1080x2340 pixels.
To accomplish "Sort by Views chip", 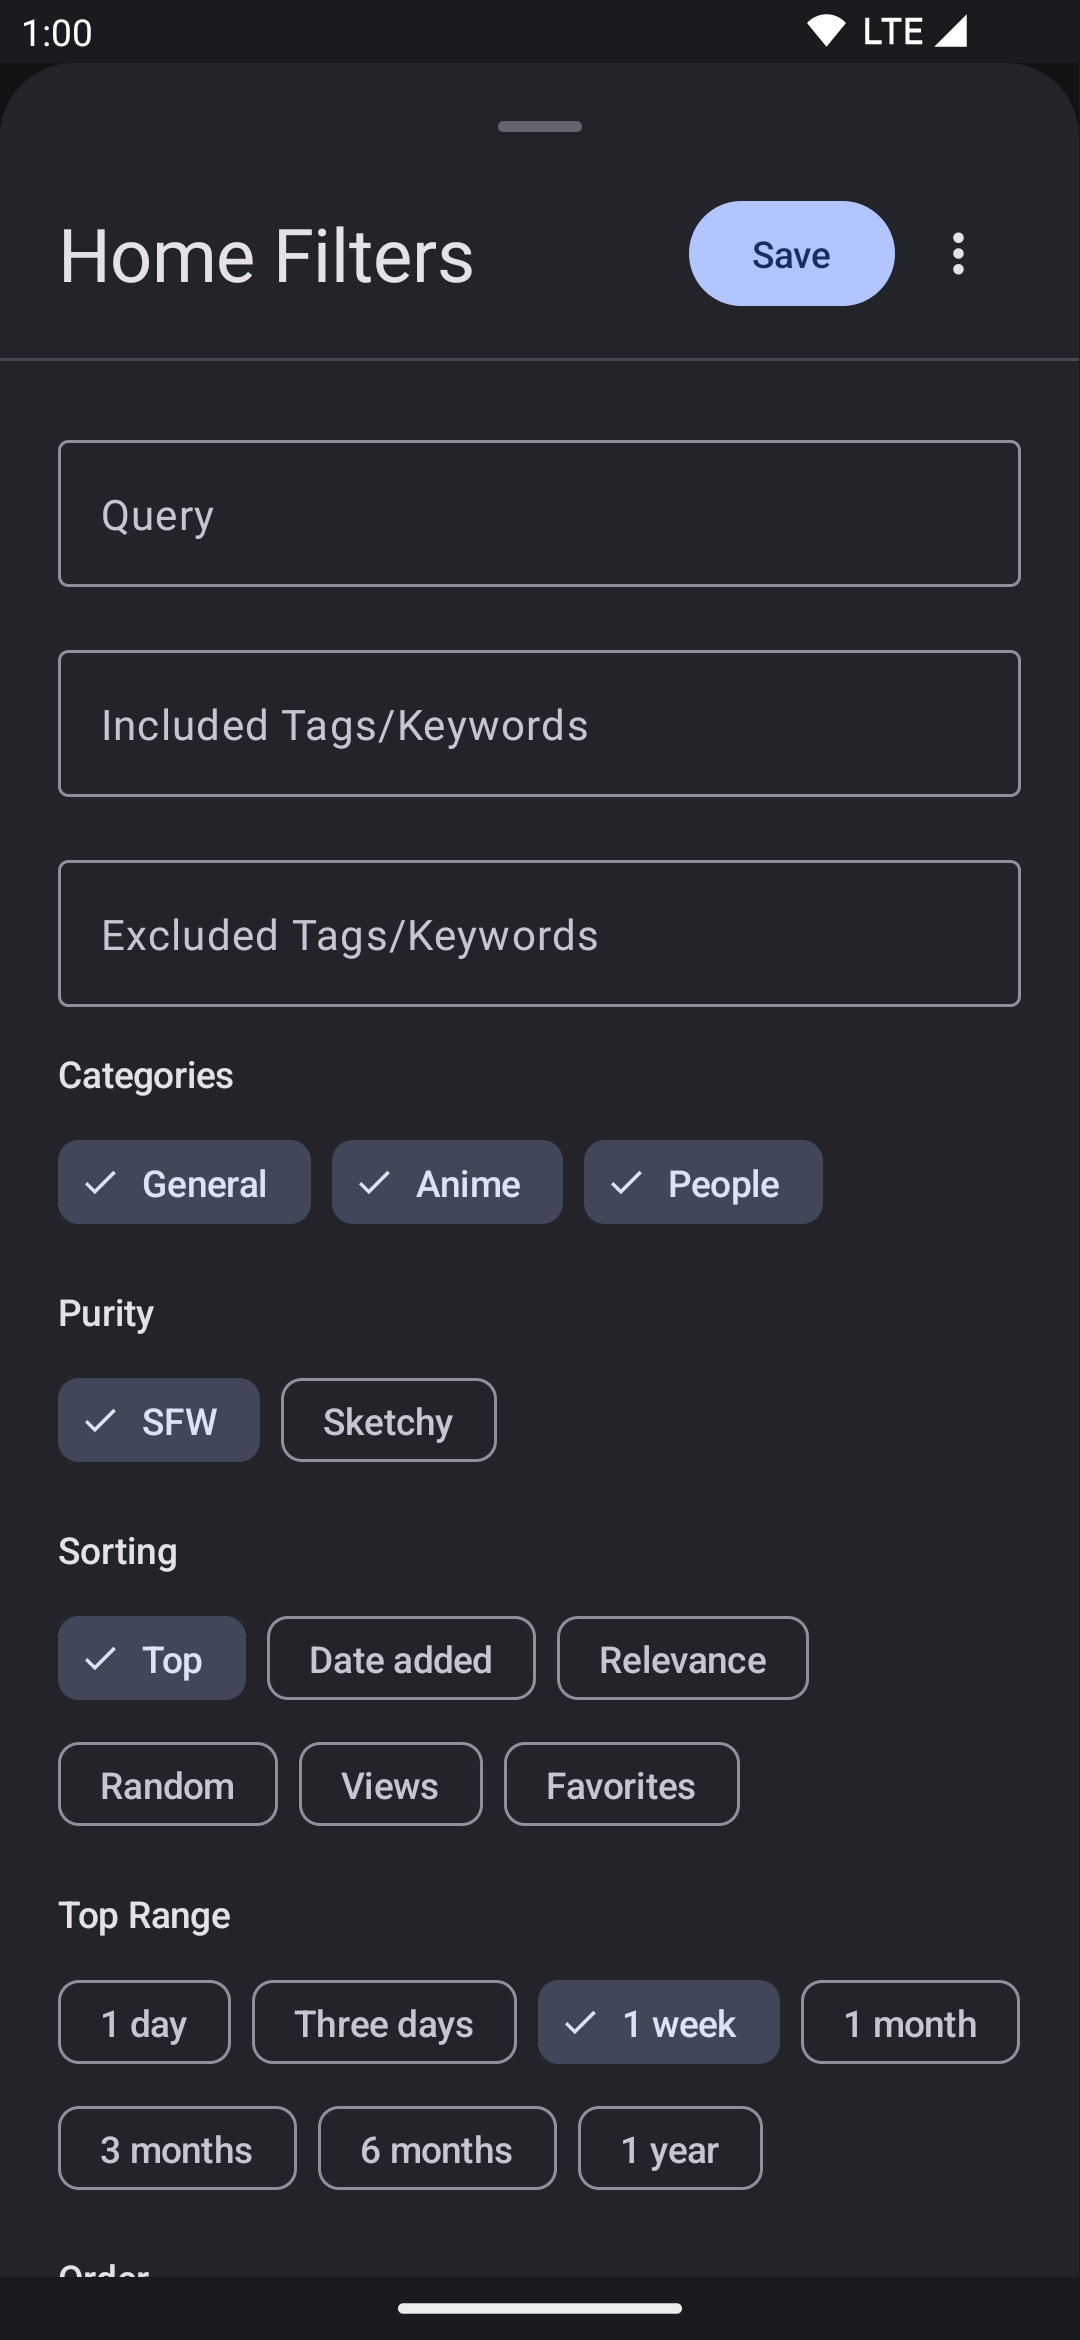I will coord(390,1785).
